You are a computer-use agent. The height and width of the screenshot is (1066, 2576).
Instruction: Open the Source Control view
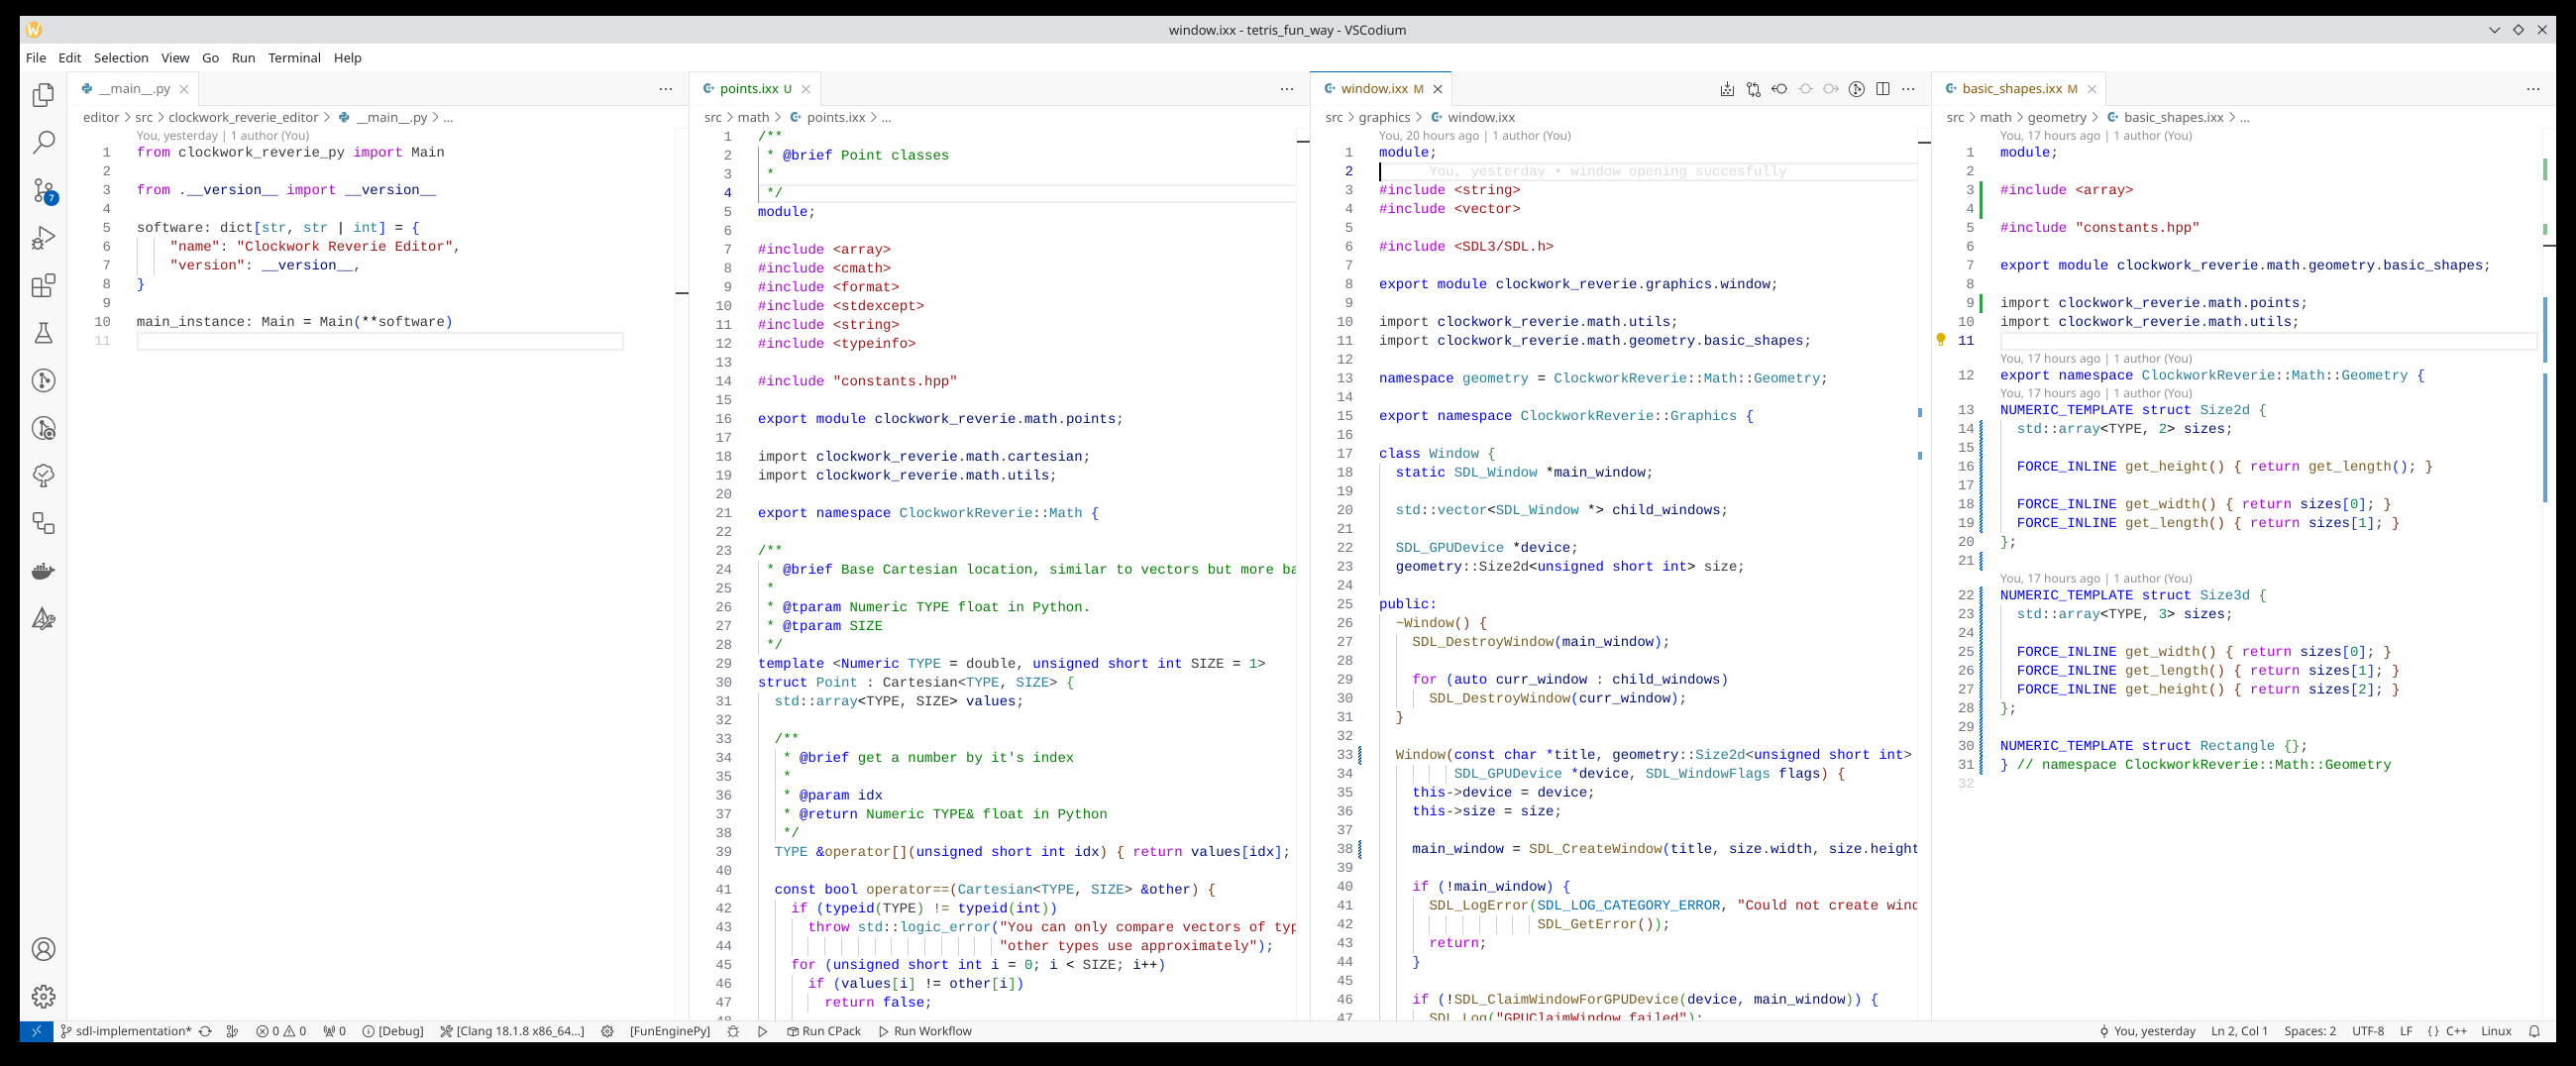point(43,190)
